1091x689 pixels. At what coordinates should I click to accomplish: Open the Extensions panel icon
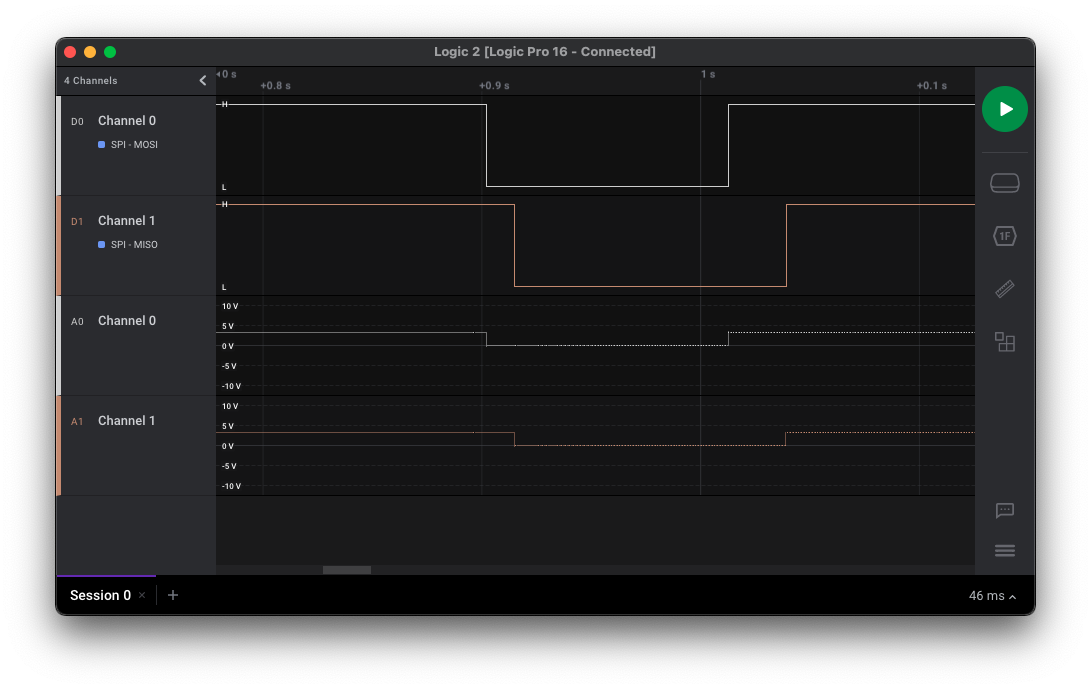click(1004, 342)
